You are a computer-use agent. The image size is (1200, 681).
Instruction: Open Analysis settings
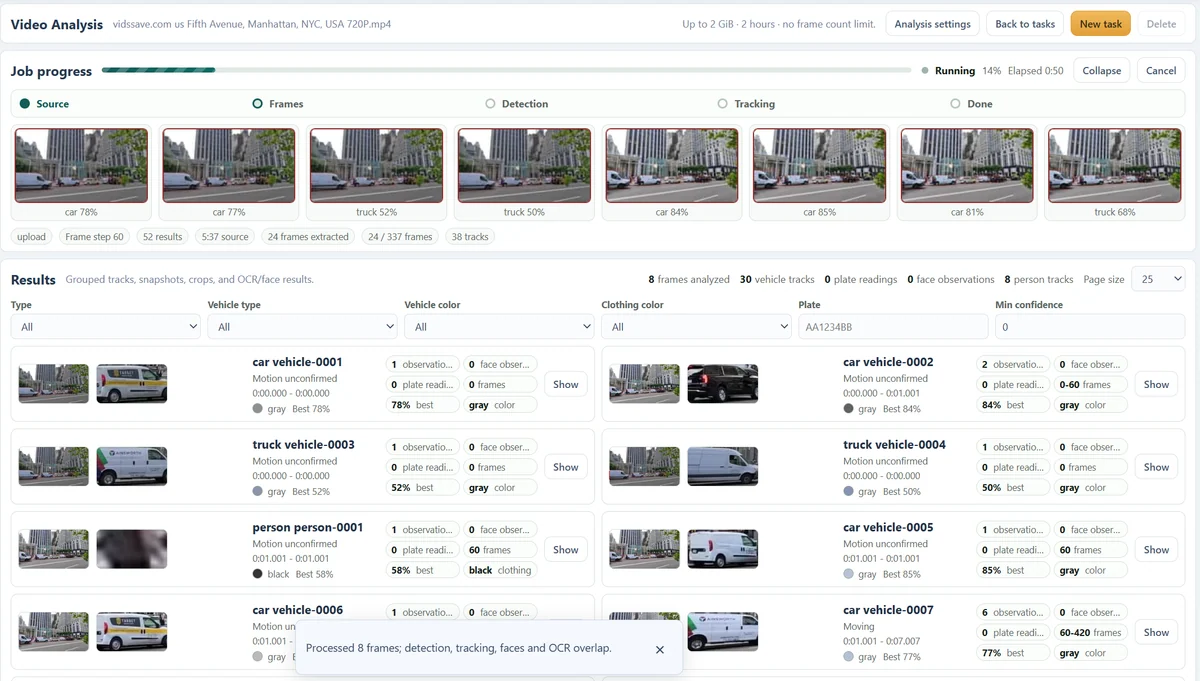coord(932,24)
